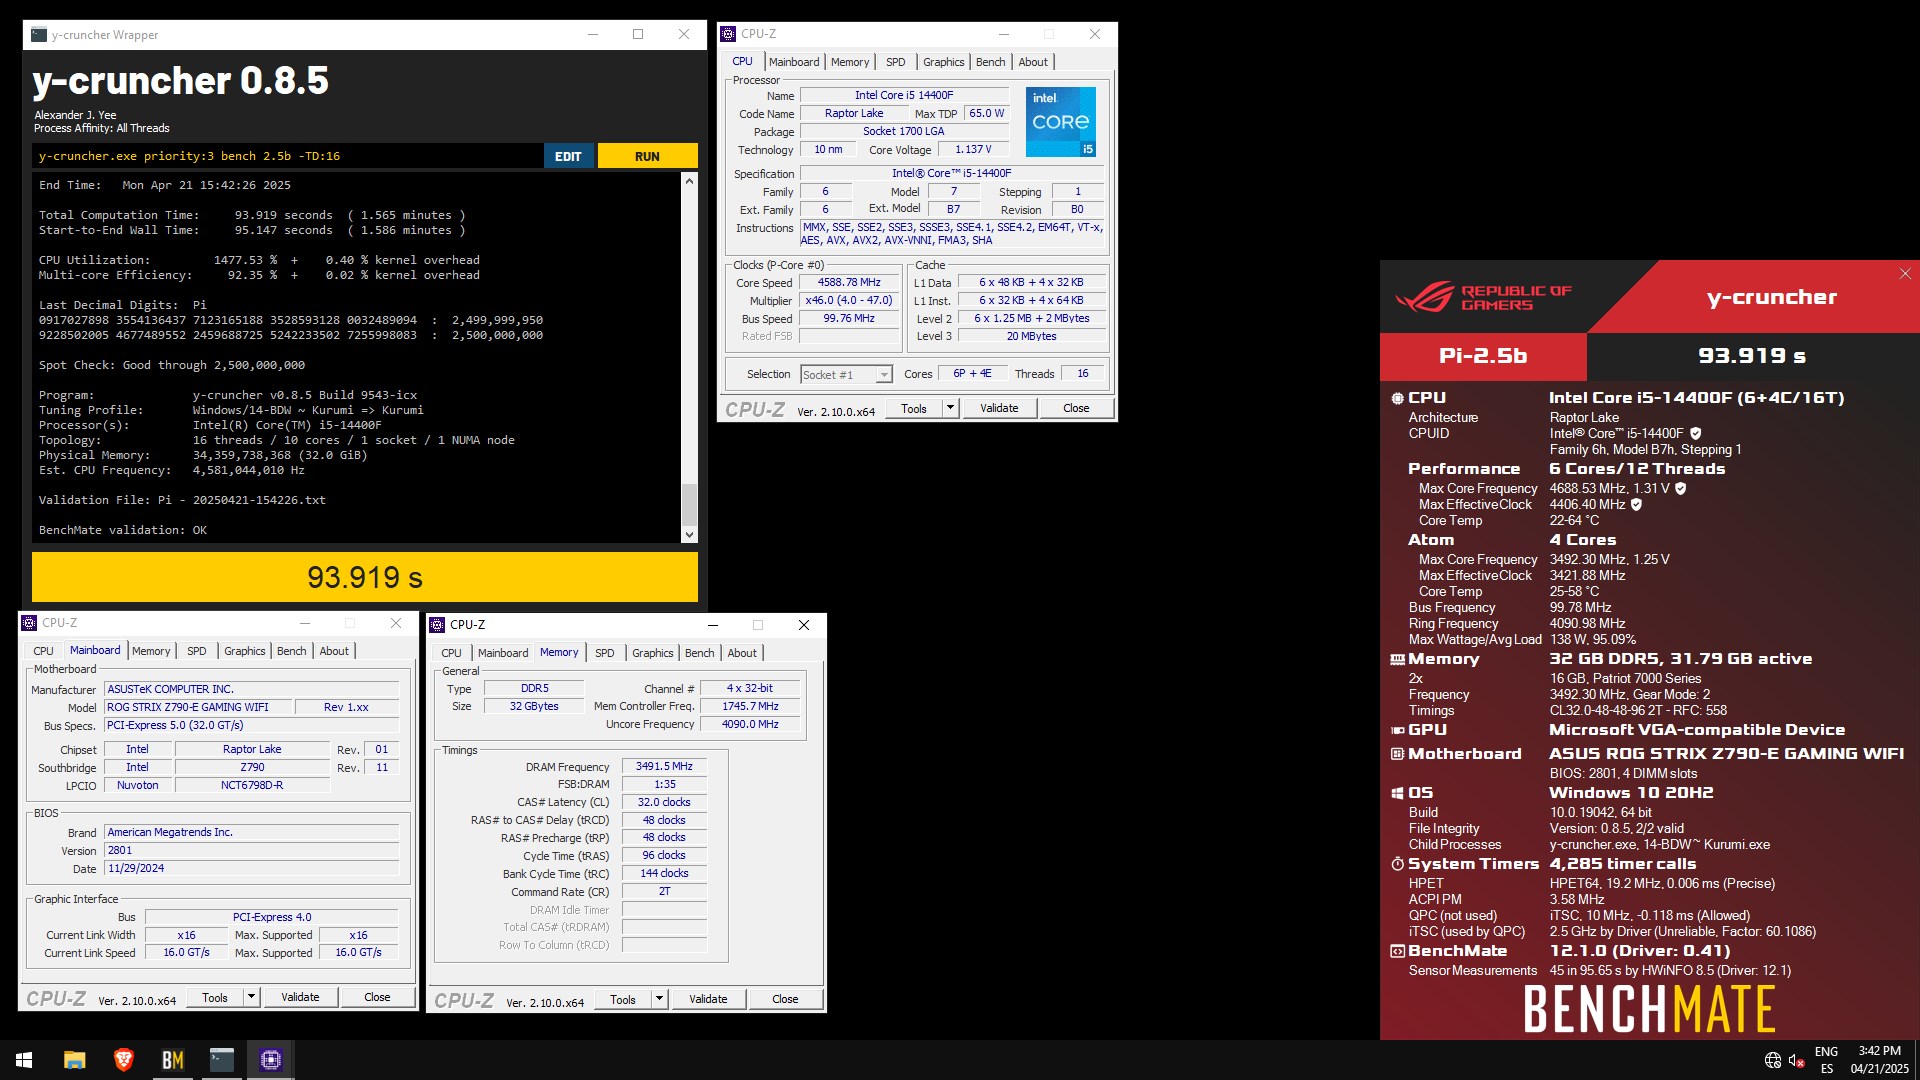Screen dimensions: 1920x1080
Task: Click the Memory section icon in BenchMate
Action: (1397, 659)
